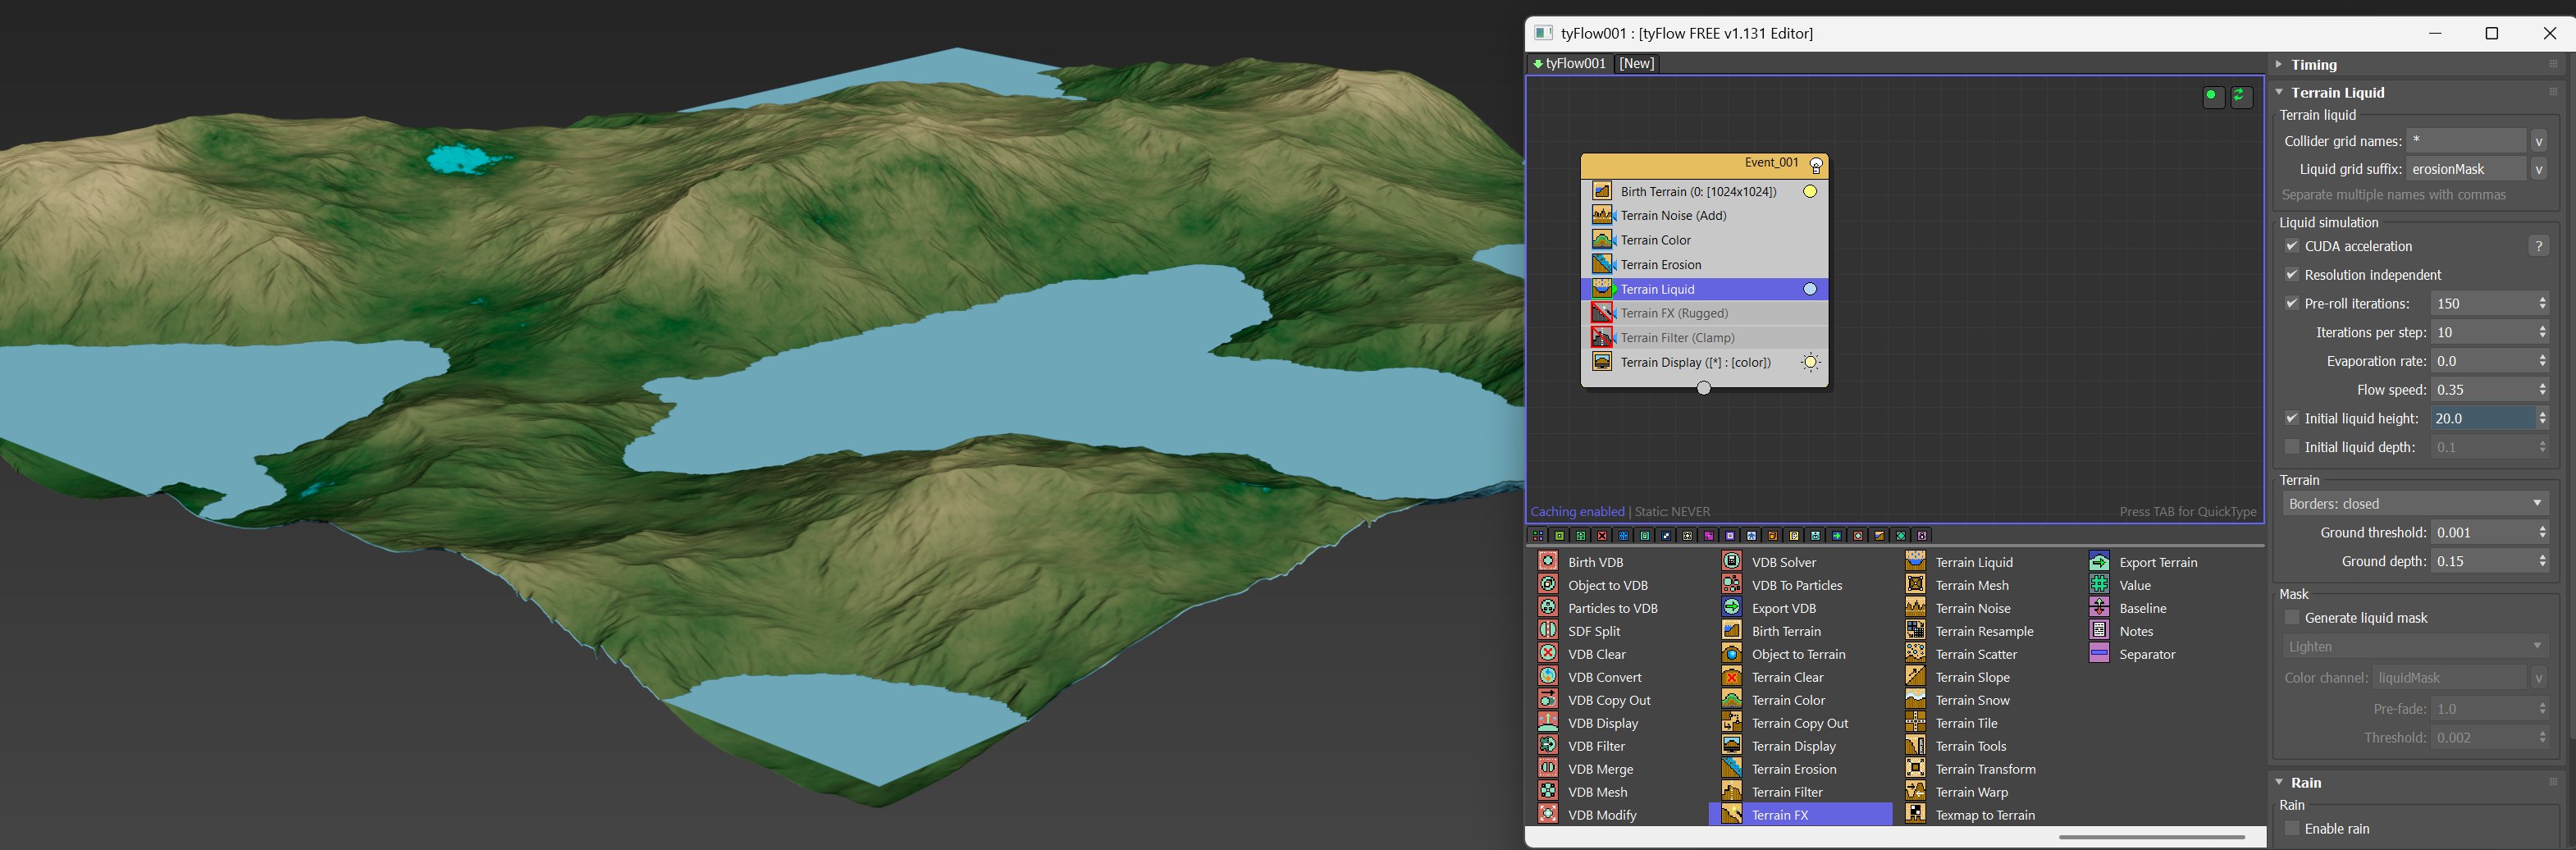Click the Flow speed value field
This screenshot has height=850, width=2576.
coord(2480,390)
